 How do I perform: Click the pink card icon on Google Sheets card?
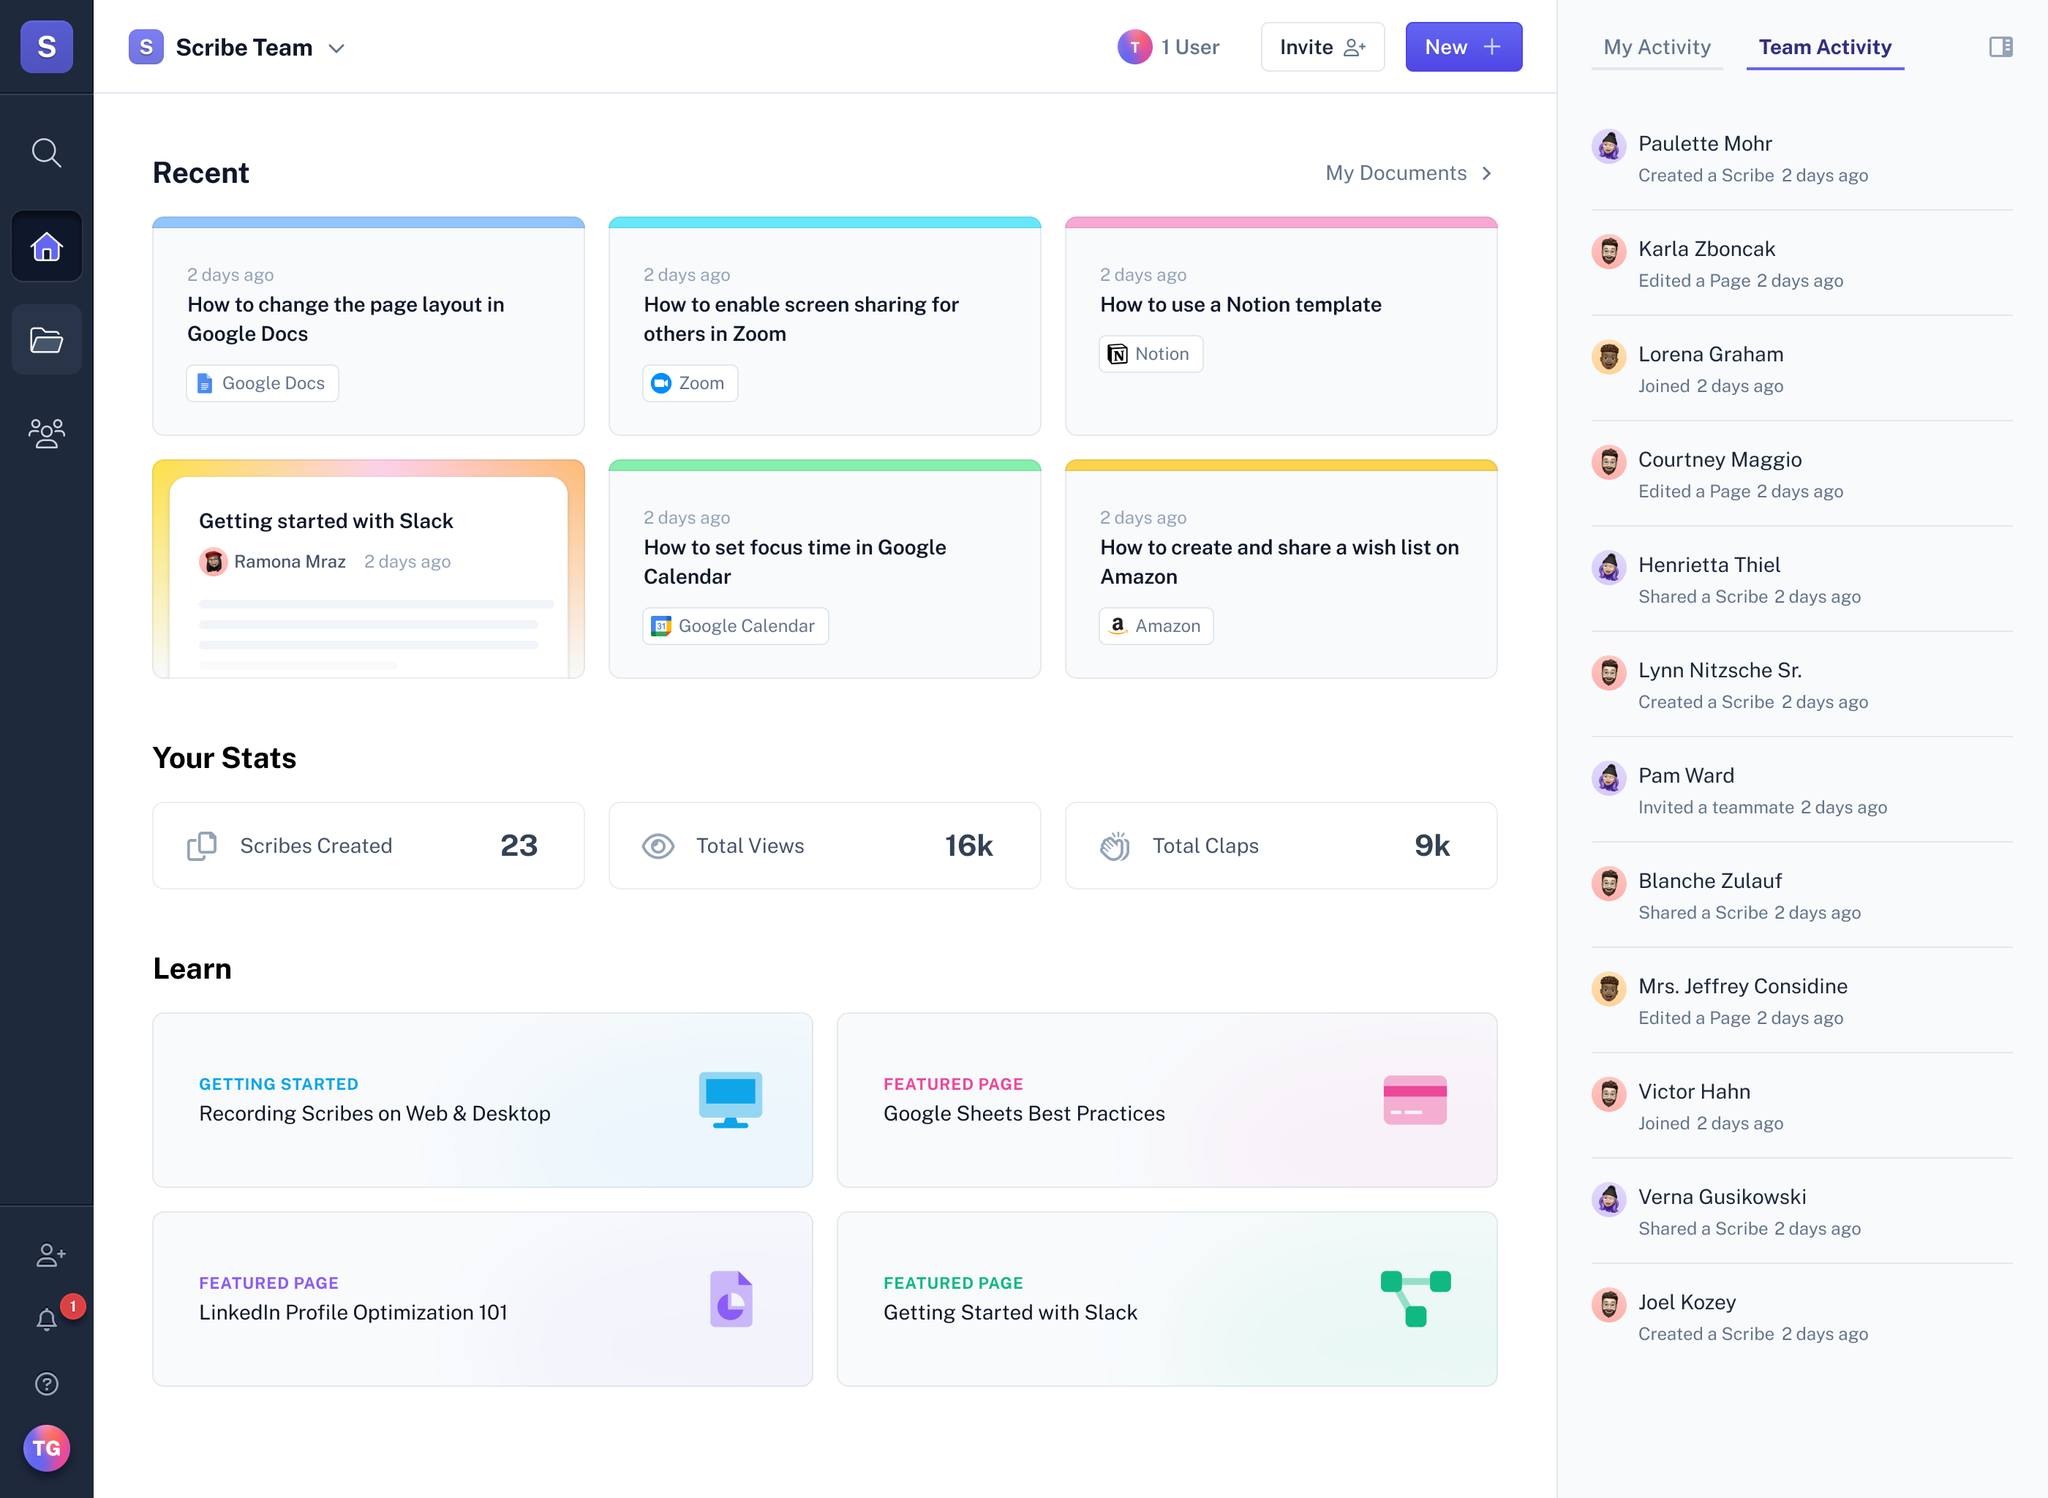click(x=1415, y=1100)
